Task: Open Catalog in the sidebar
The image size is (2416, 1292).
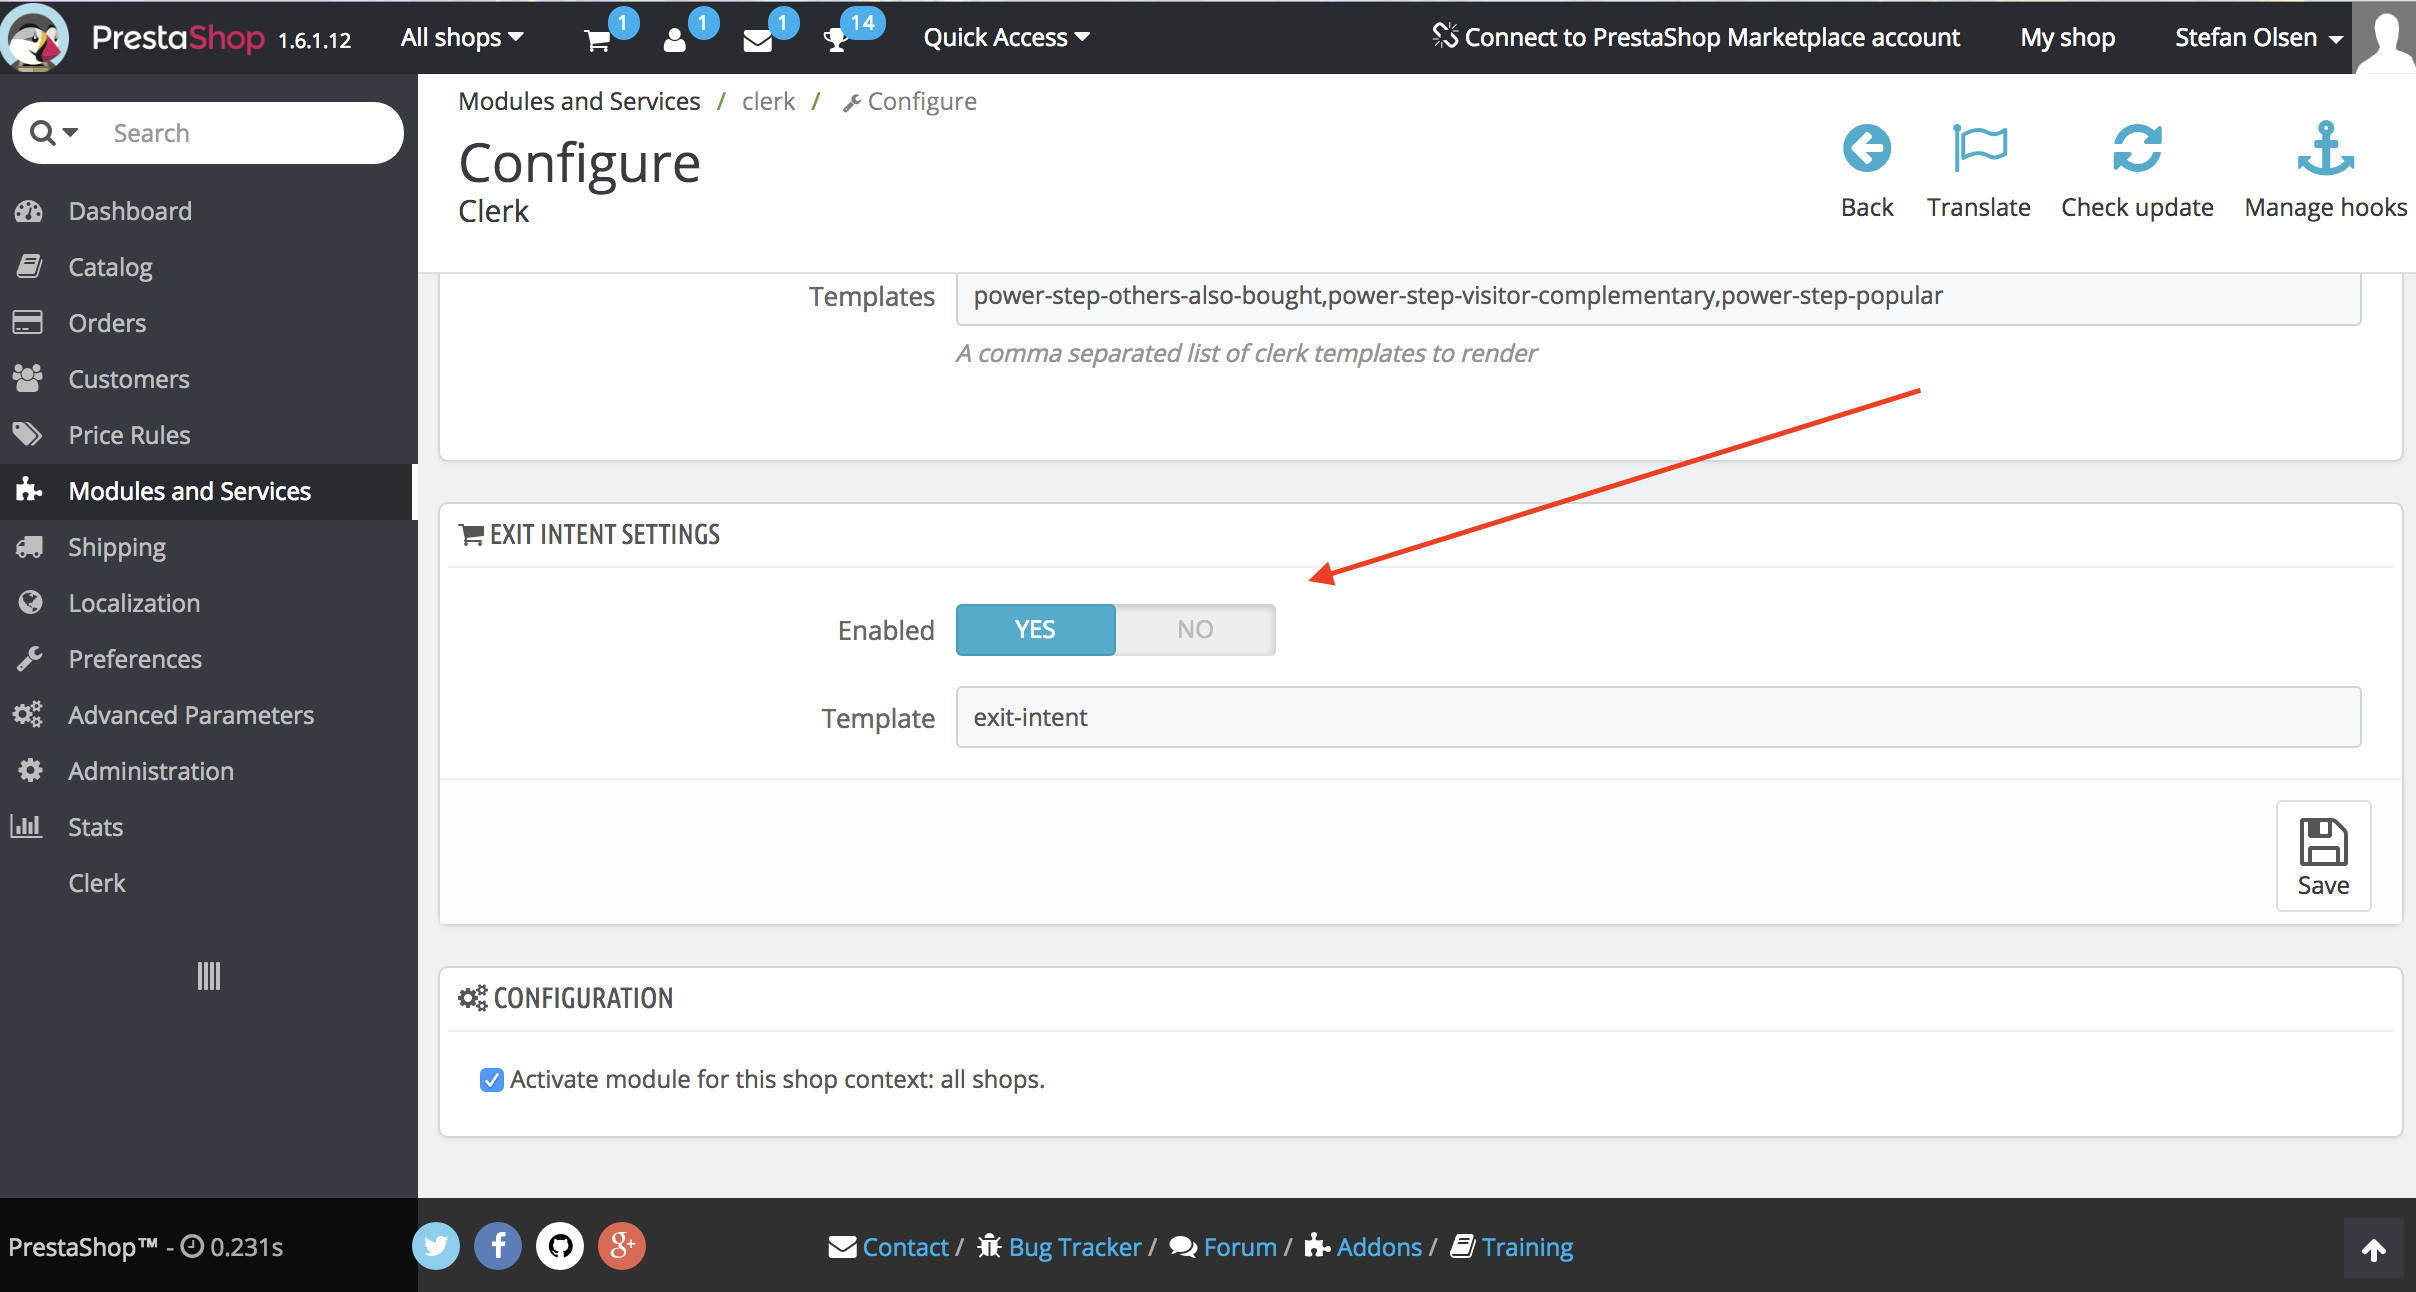Action: [x=110, y=267]
